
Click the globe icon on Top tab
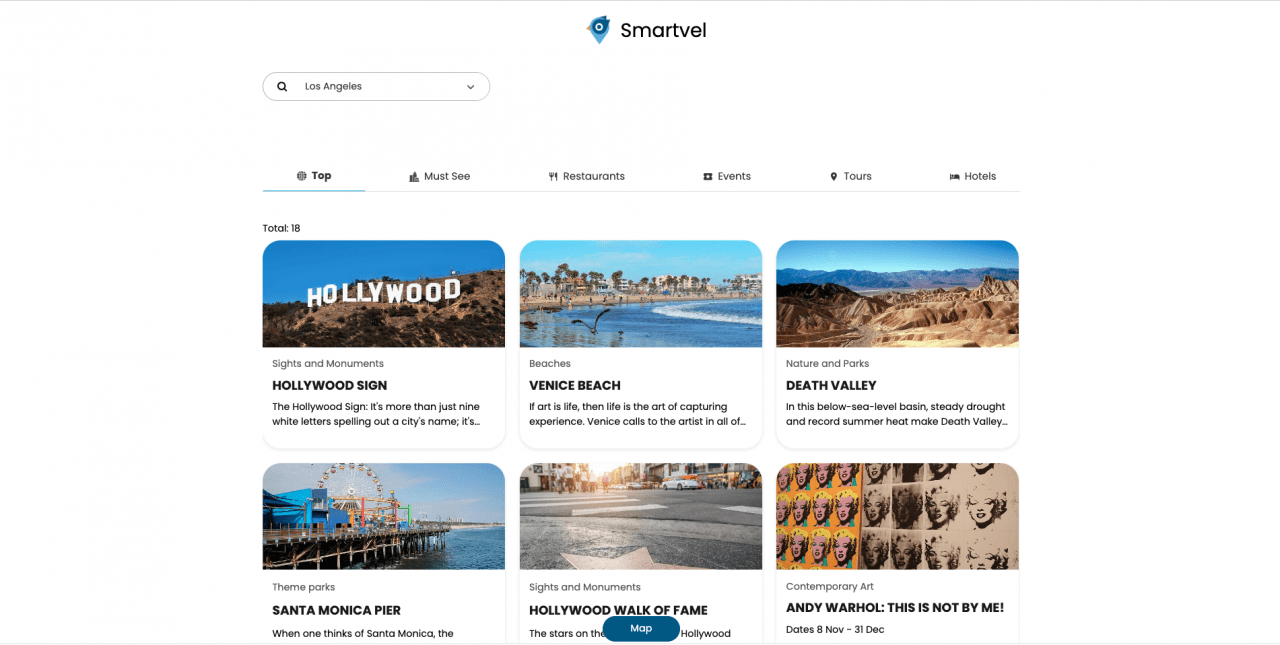tap(301, 176)
